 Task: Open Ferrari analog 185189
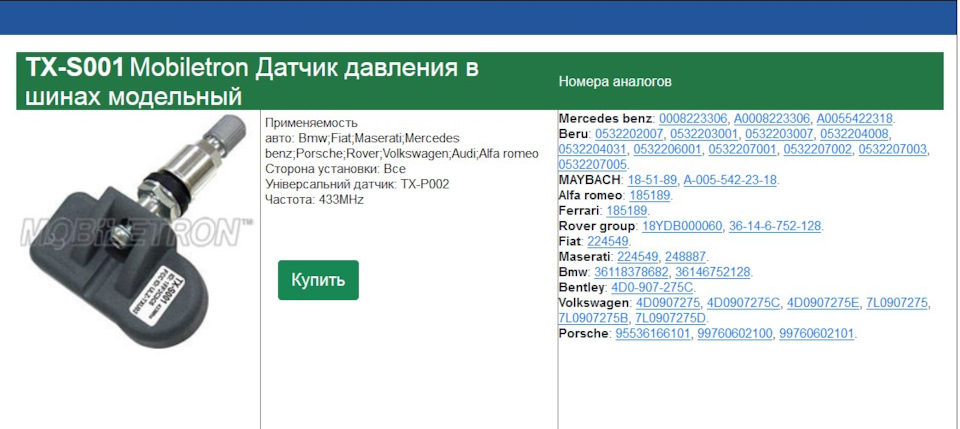click(x=627, y=211)
